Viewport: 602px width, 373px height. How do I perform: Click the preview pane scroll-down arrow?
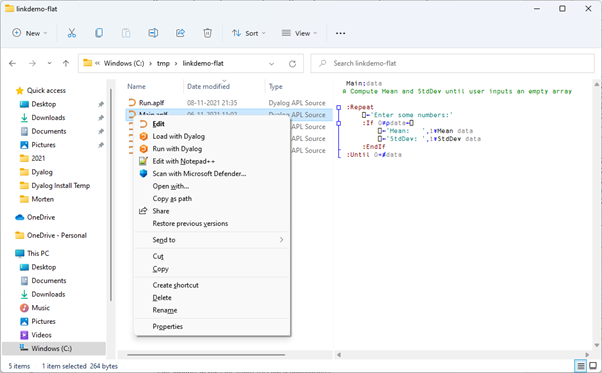[x=597, y=345]
